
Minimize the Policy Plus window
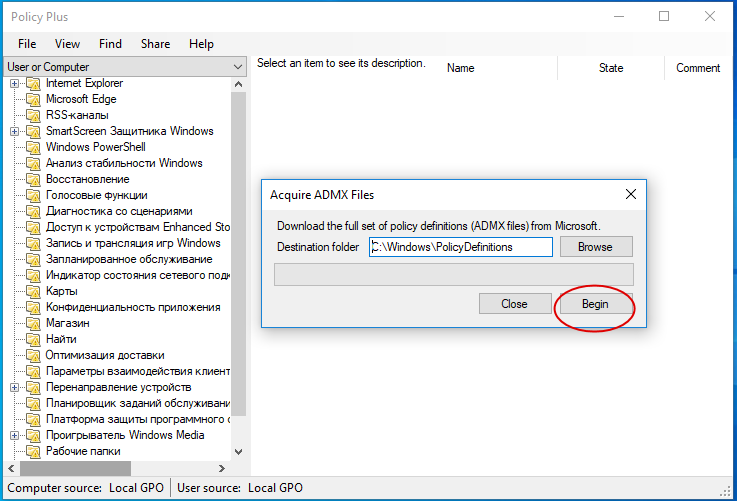(x=619, y=16)
